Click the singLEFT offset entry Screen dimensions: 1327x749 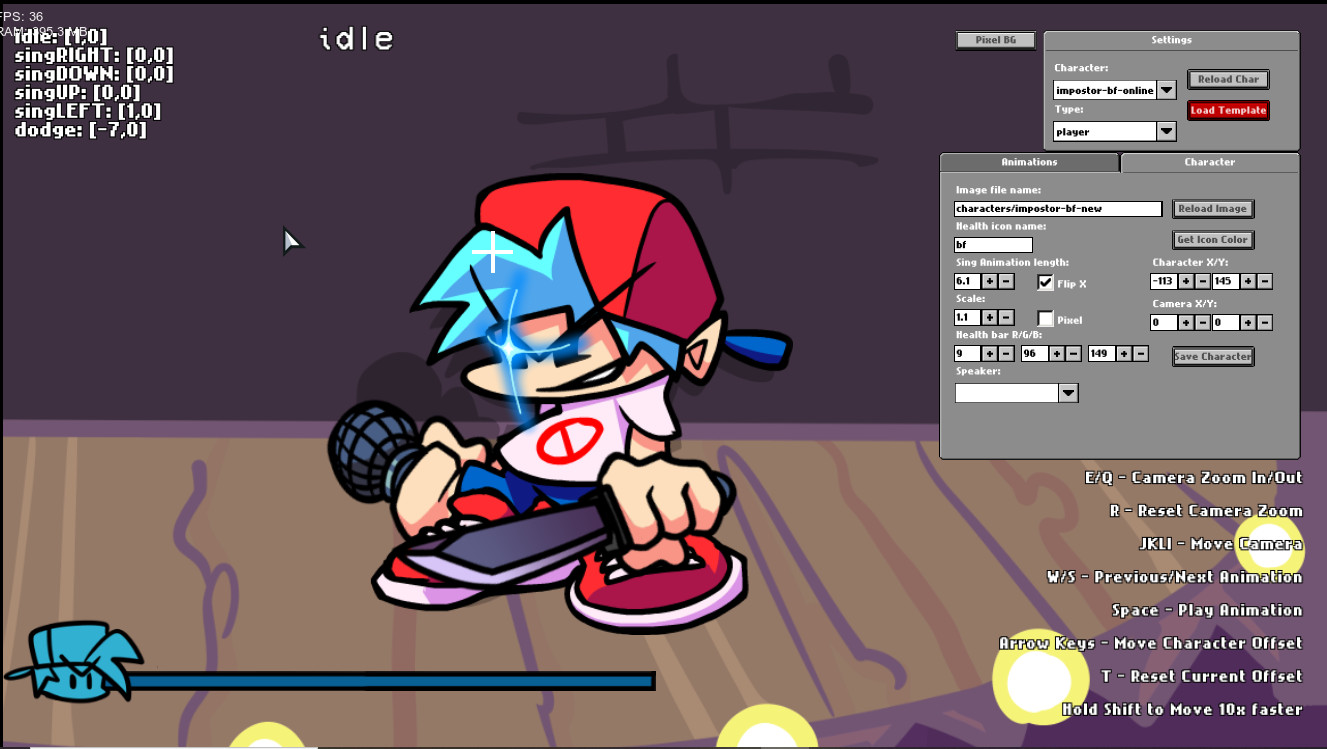click(x=88, y=111)
